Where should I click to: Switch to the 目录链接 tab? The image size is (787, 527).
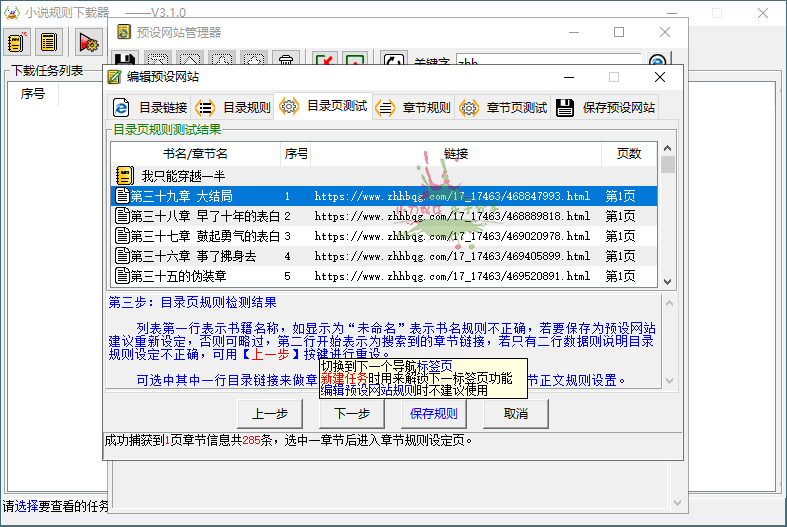coord(150,108)
